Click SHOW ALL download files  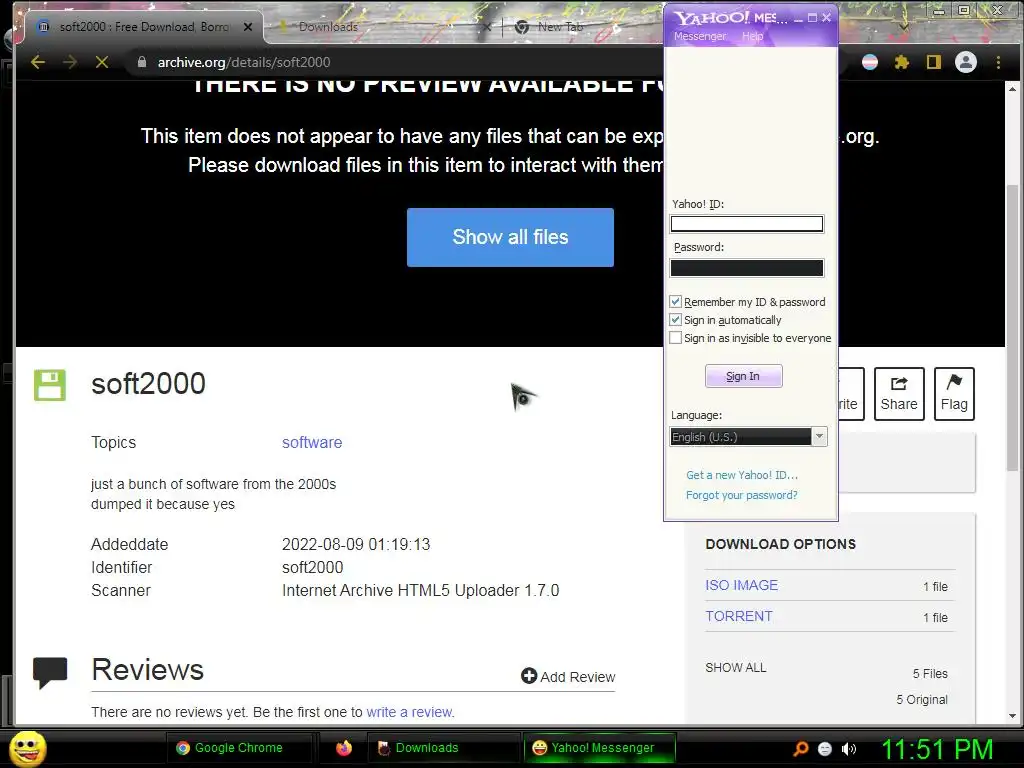point(735,667)
